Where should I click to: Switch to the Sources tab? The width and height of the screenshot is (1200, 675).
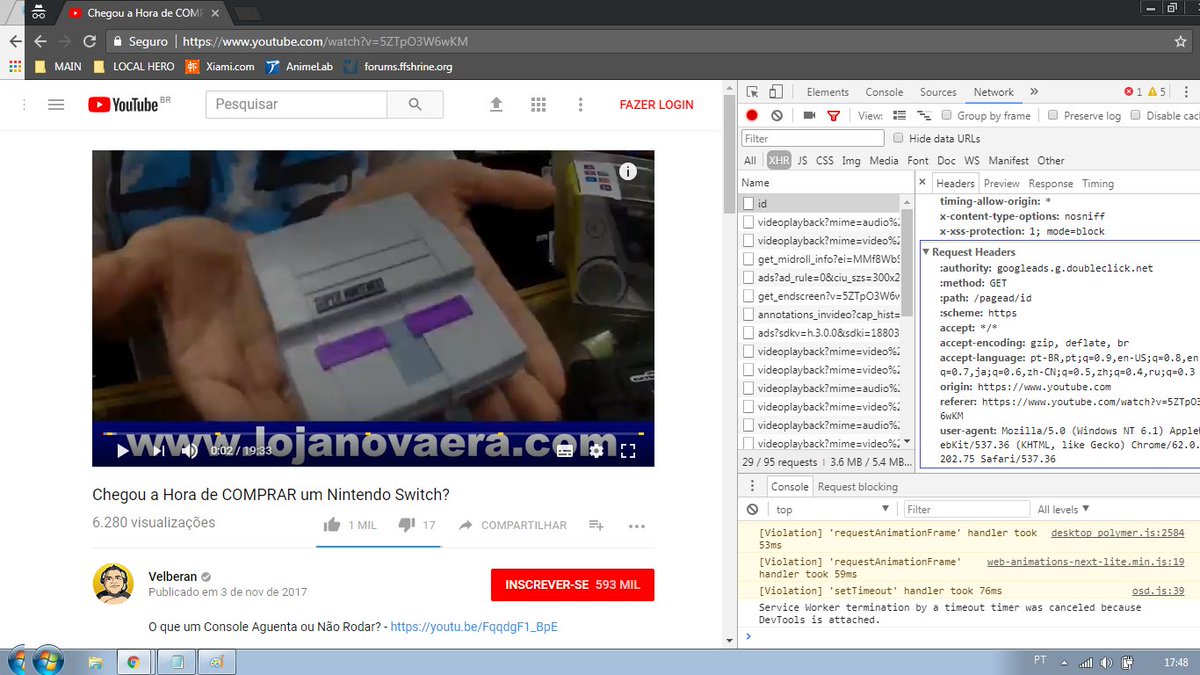(938, 92)
